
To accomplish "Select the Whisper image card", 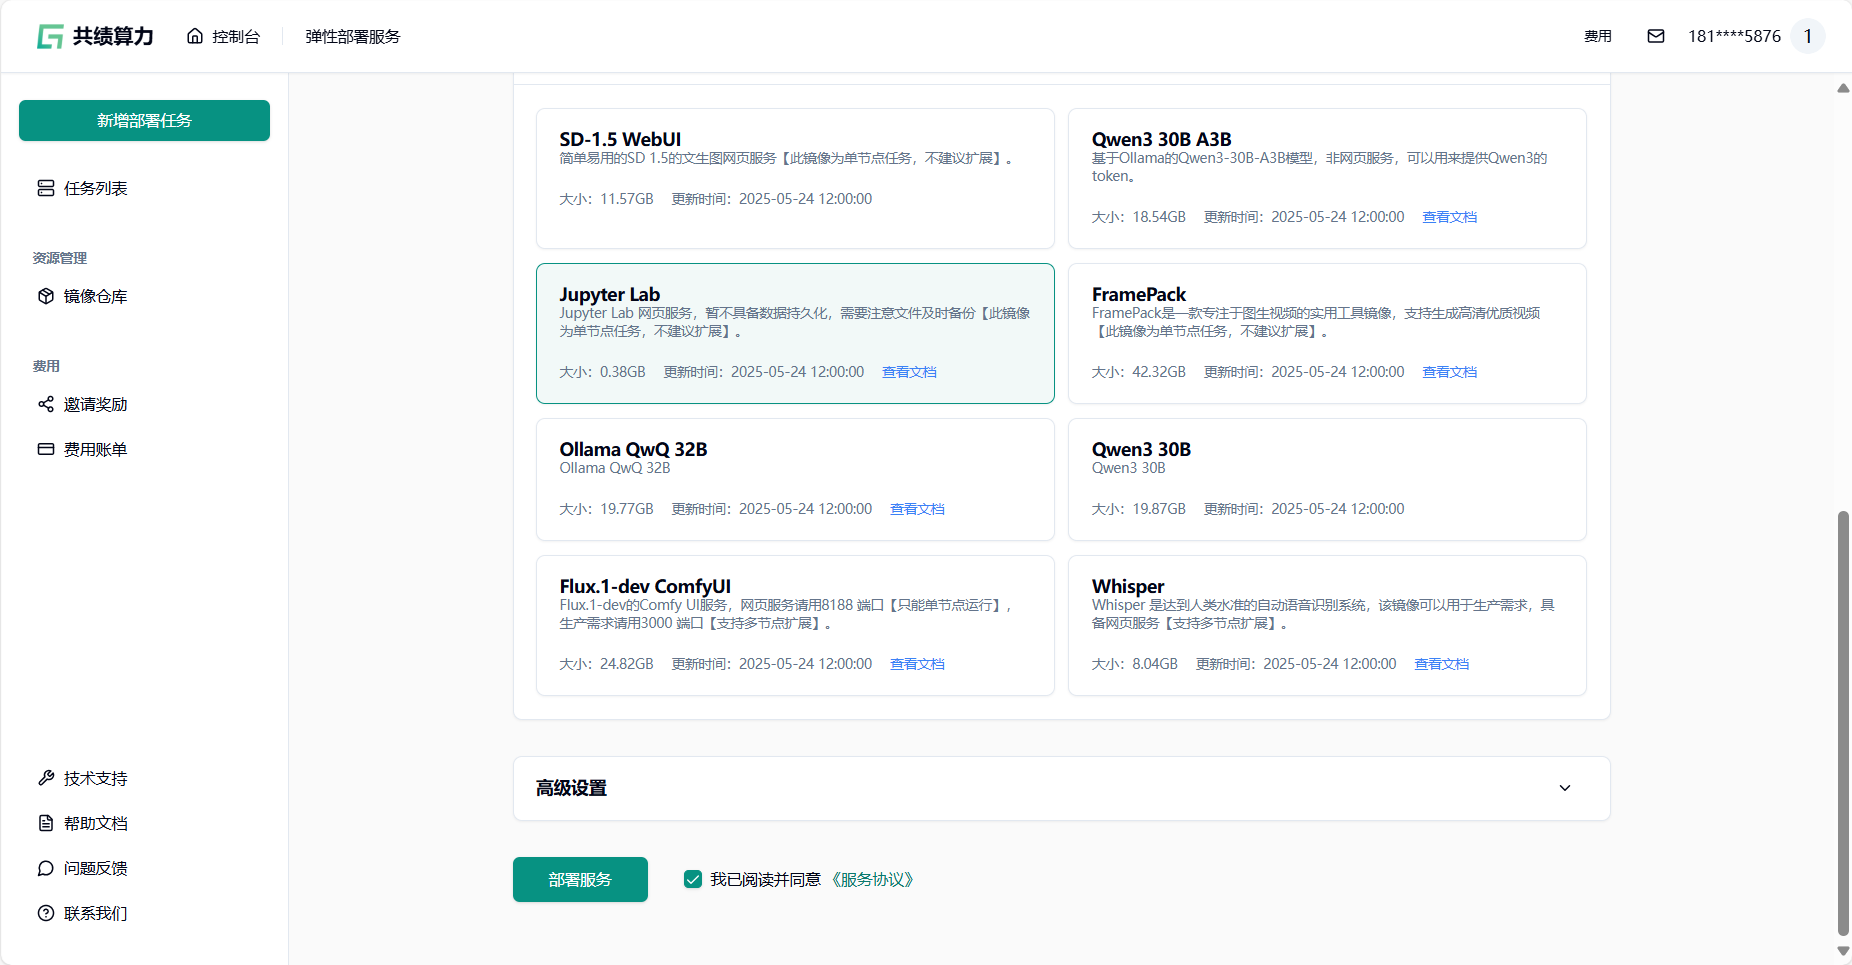I will [x=1326, y=625].
